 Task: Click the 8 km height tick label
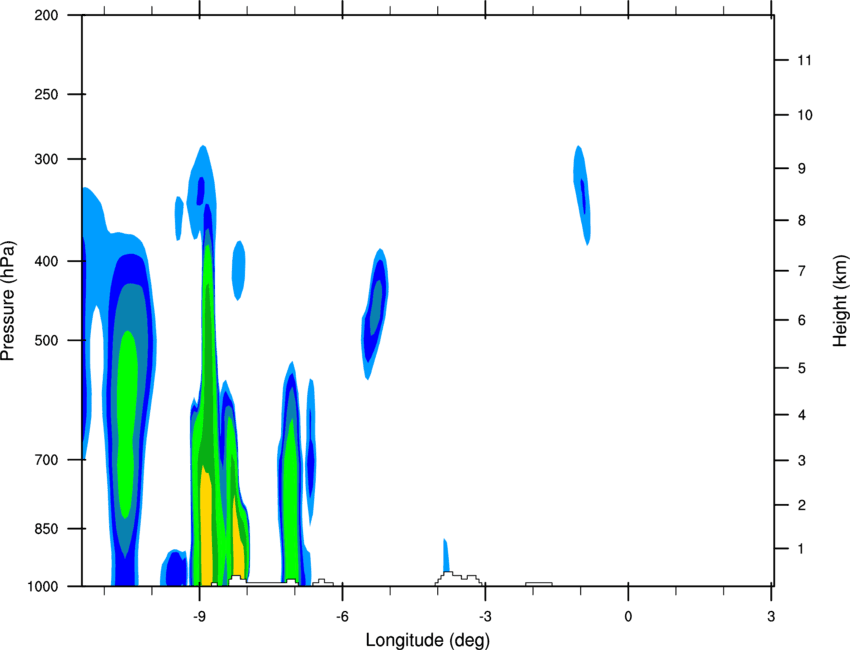pyautogui.click(x=802, y=221)
